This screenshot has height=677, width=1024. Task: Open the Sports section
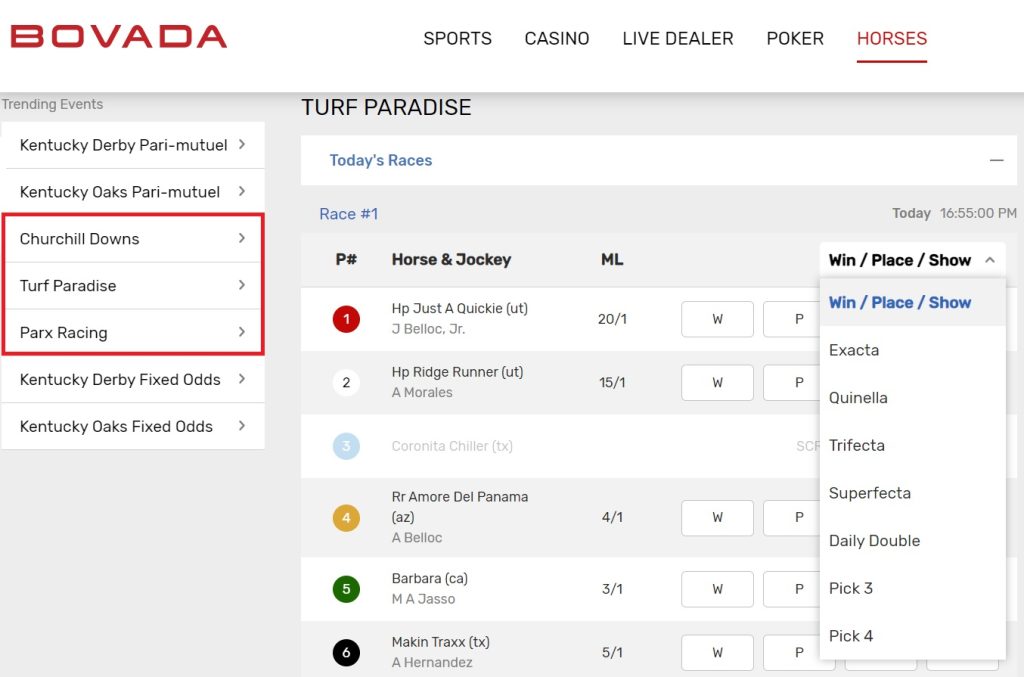[x=457, y=39]
